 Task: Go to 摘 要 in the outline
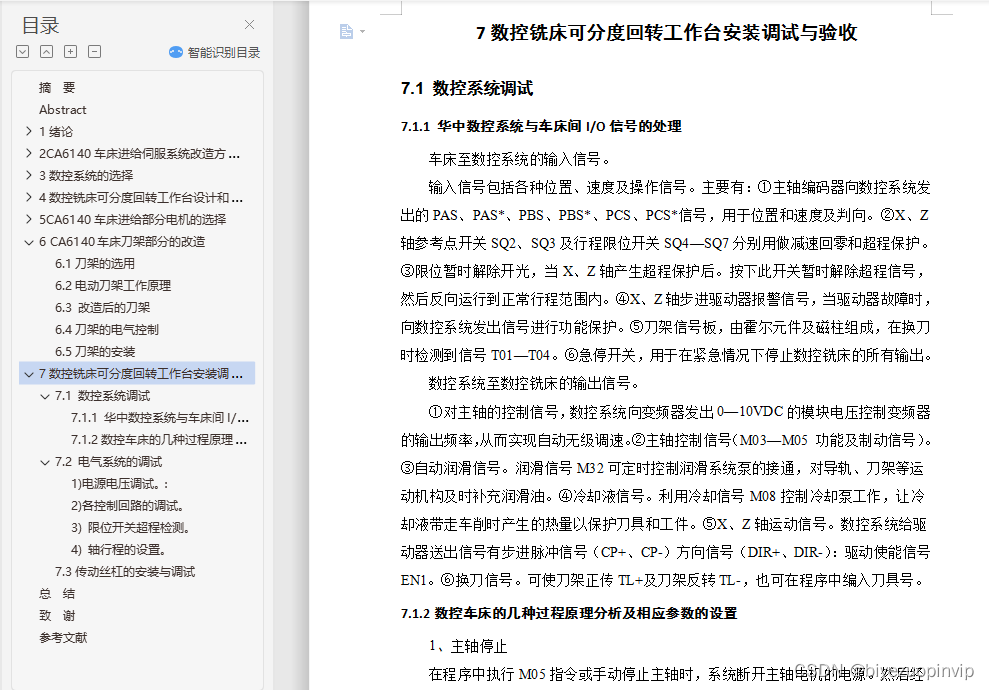pyautogui.click(x=57, y=88)
